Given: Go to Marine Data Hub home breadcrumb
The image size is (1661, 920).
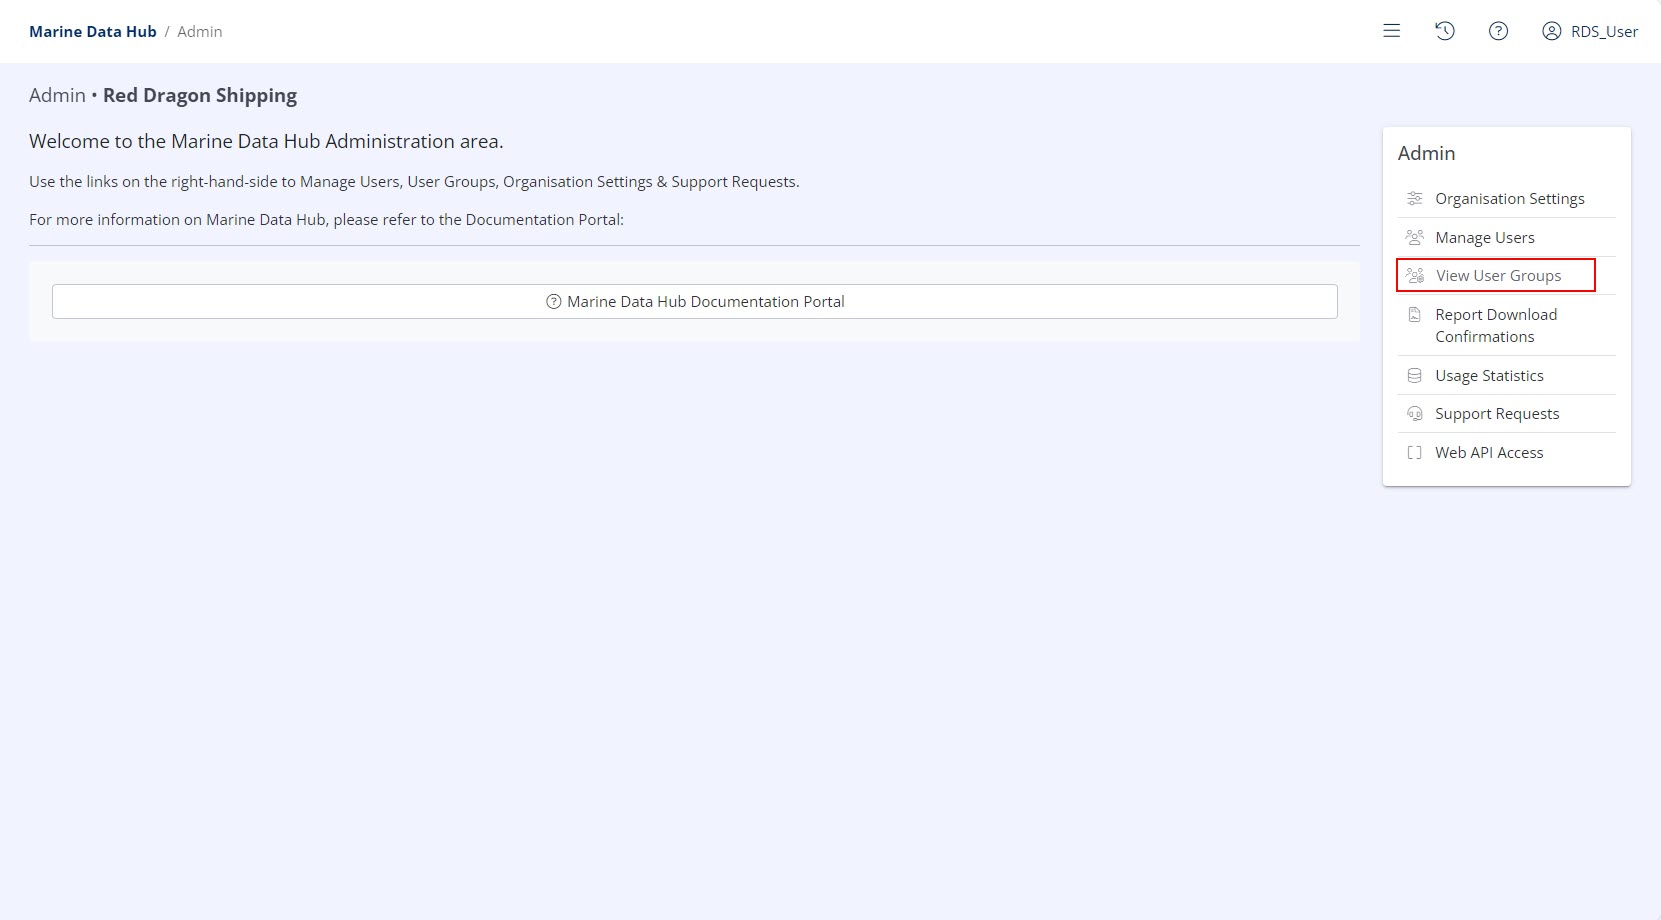Looking at the screenshot, I should point(93,32).
